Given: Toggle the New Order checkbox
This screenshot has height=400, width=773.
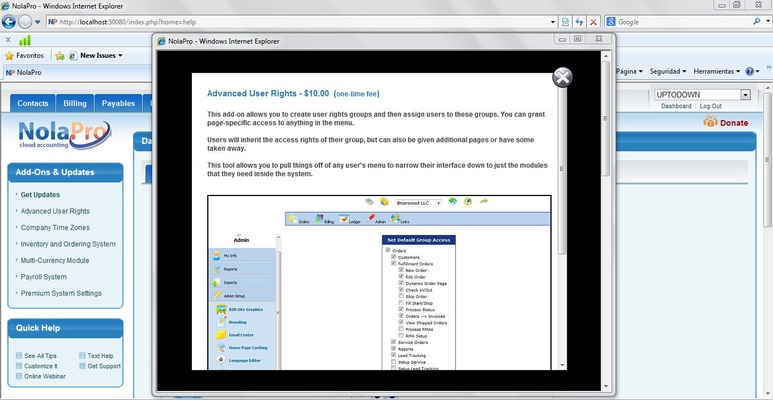Looking at the screenshot, I should tap(401, 270).
